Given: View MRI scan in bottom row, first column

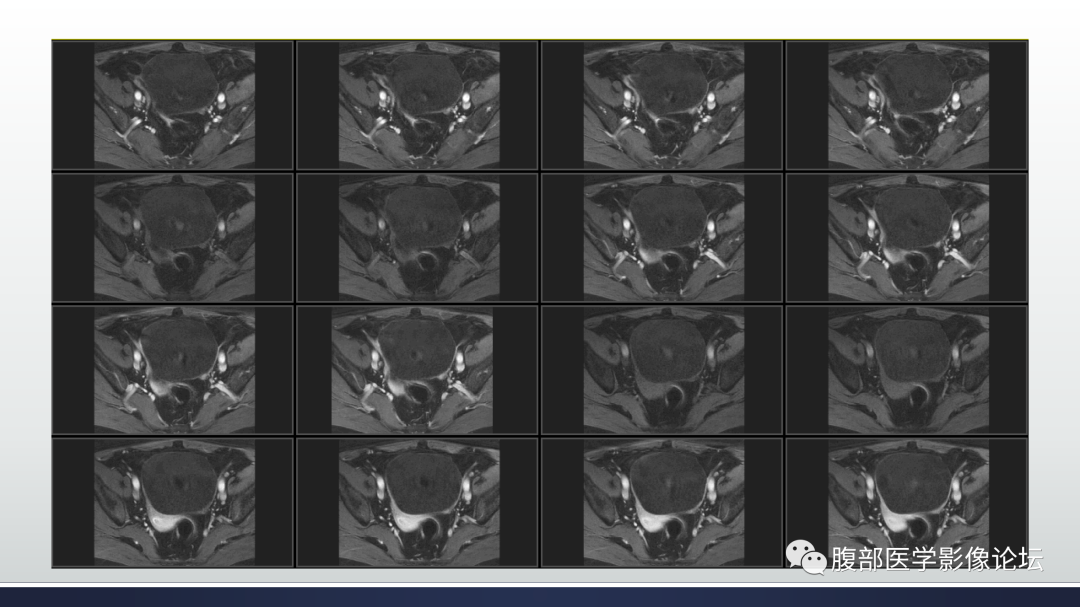Looking at the screenshot, I should (173, 502).
